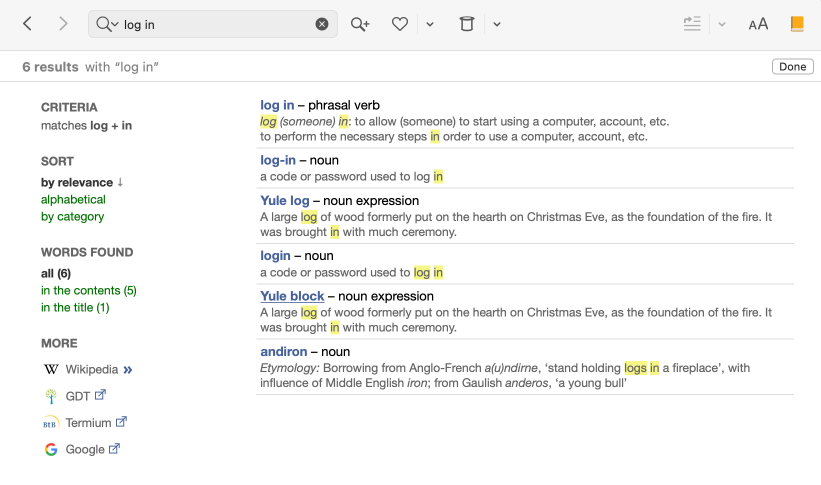821x485 pixels.
Task: Open Wikipedia from the More section
Action: [91, 370]
